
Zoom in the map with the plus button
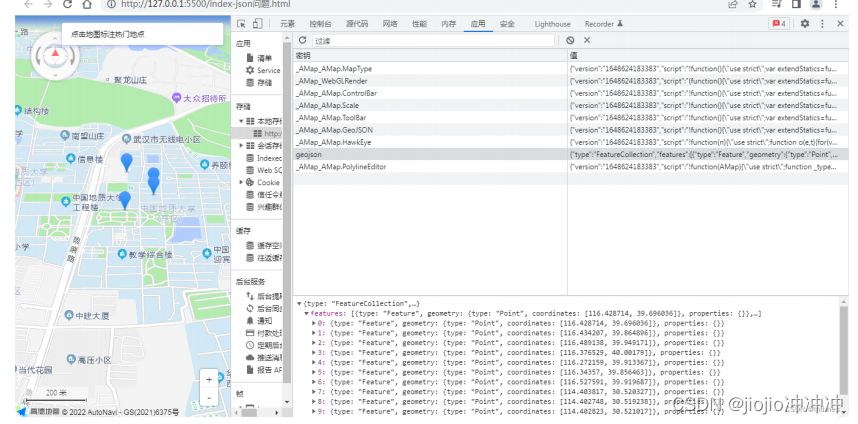pos(209,380)
